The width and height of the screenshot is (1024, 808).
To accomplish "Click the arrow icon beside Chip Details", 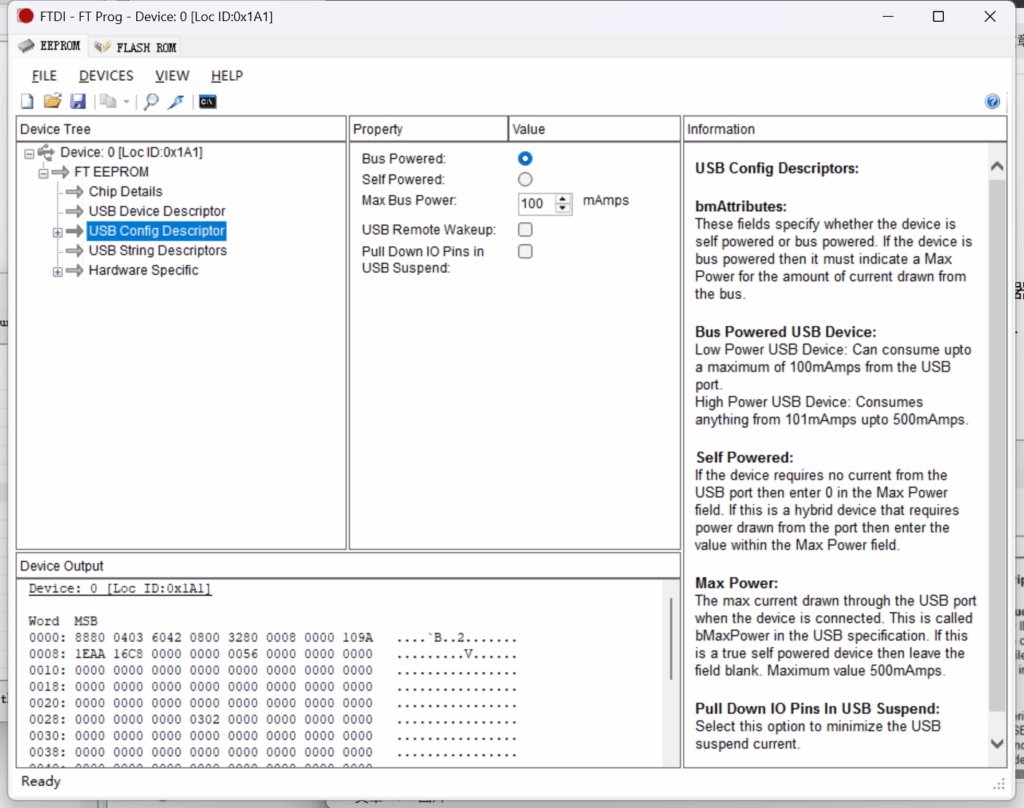I will [74, 191].
